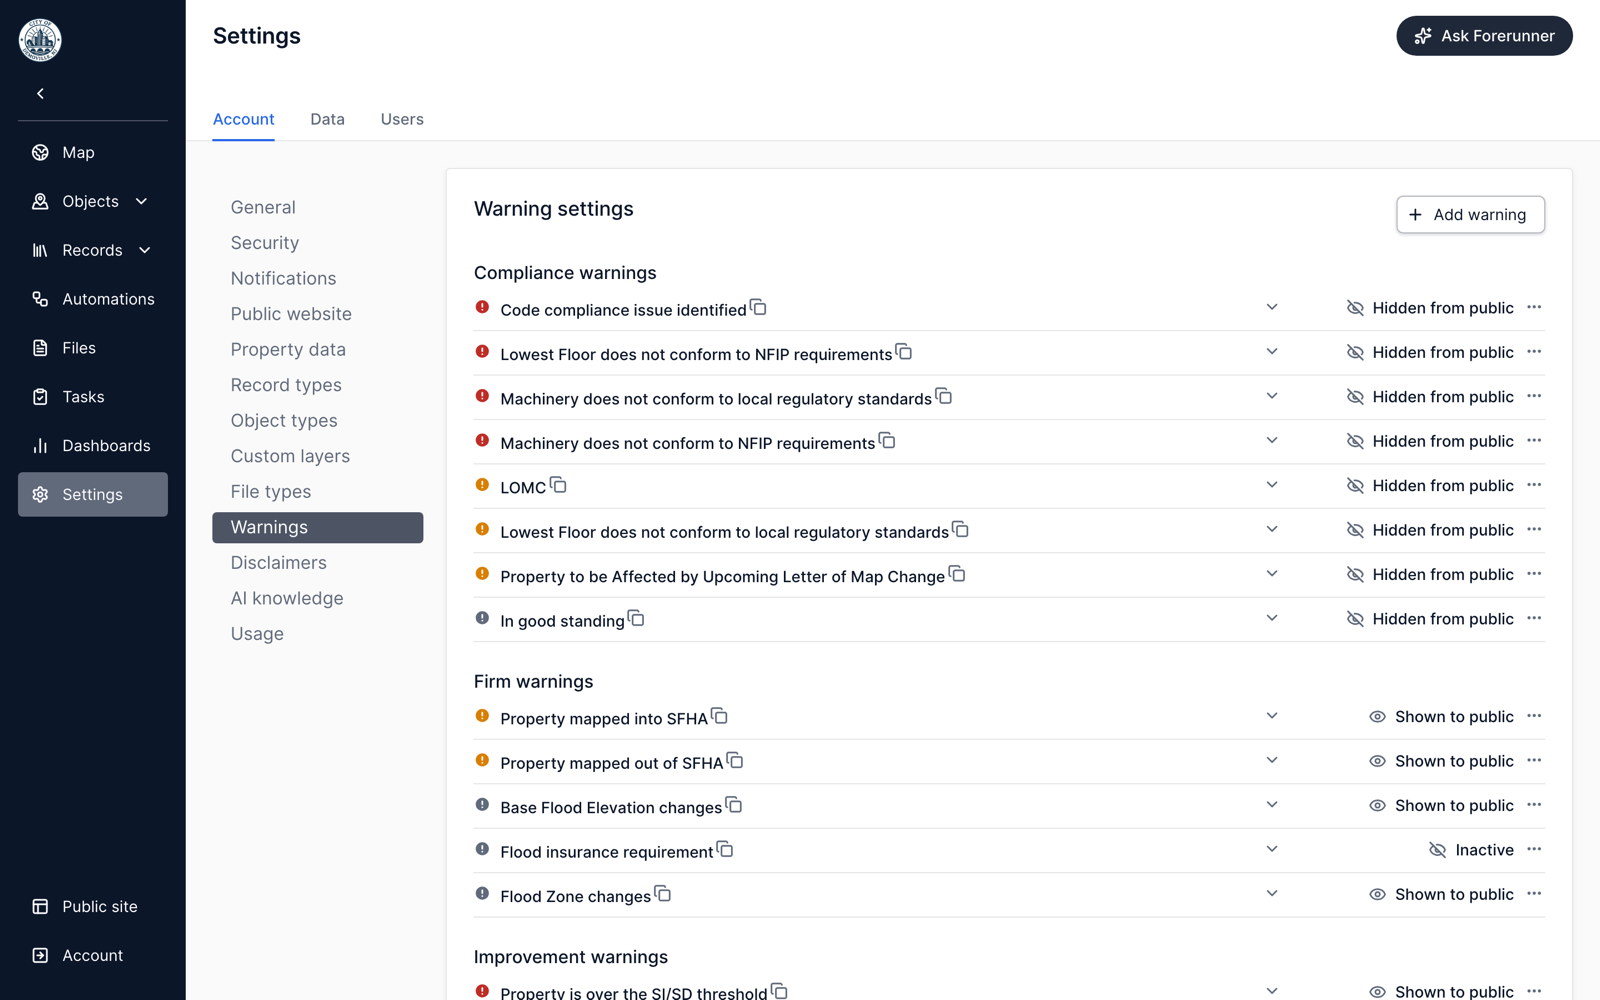Switch to the Data tab
The image size is (1600, 1000).
327,119
